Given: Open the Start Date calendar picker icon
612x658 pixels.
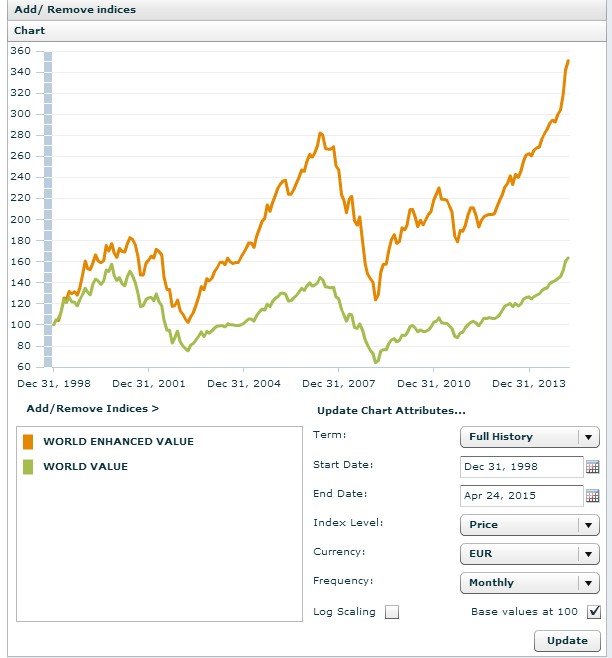Looking at the screenshot, I should (592, 467).
